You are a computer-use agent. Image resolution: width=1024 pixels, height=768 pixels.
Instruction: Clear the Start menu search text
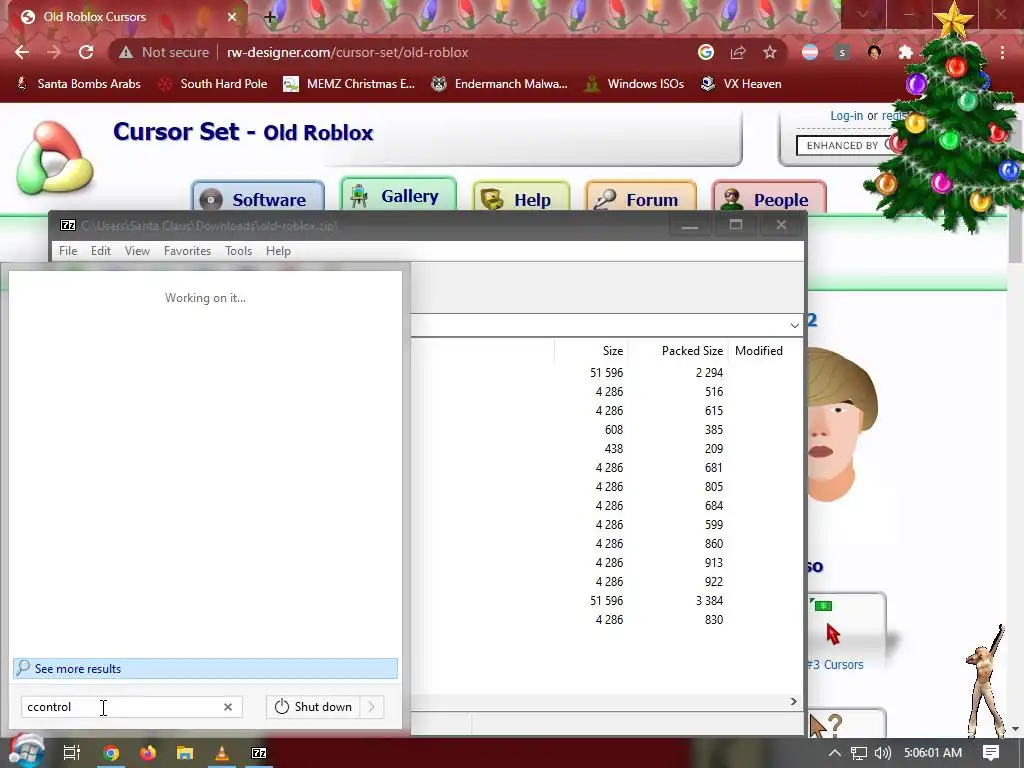tap(228, 707)
